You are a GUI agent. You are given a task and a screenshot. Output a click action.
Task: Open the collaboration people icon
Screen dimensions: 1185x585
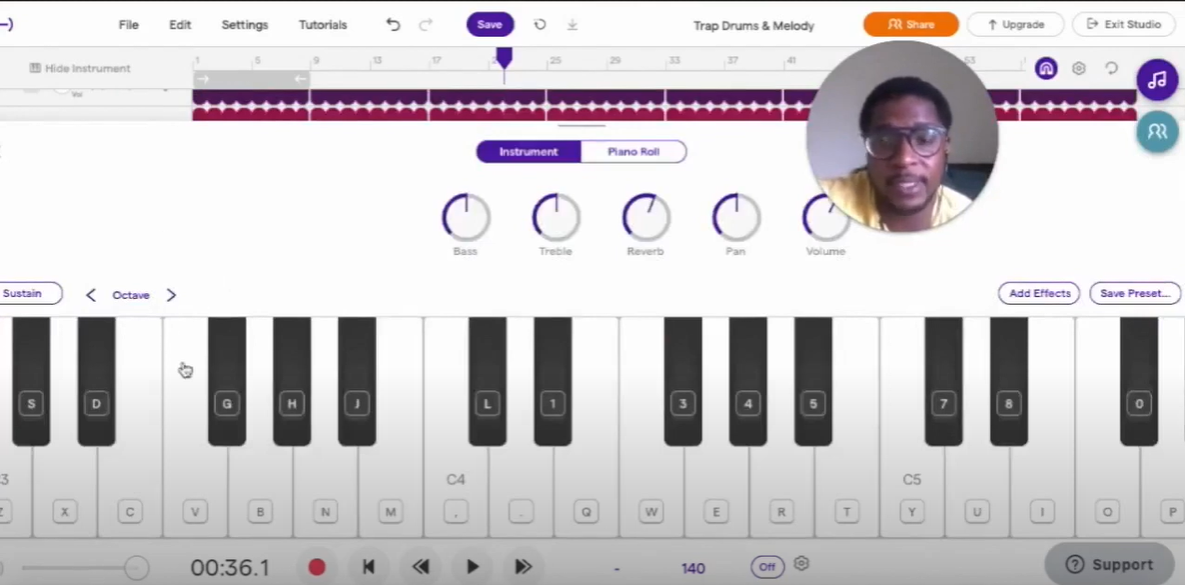click(1157, 131)
